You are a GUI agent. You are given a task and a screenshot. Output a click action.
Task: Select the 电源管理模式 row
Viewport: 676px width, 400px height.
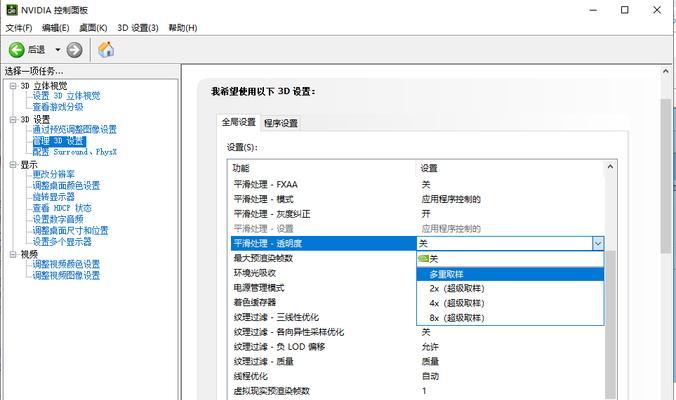[x=323, y=288]
